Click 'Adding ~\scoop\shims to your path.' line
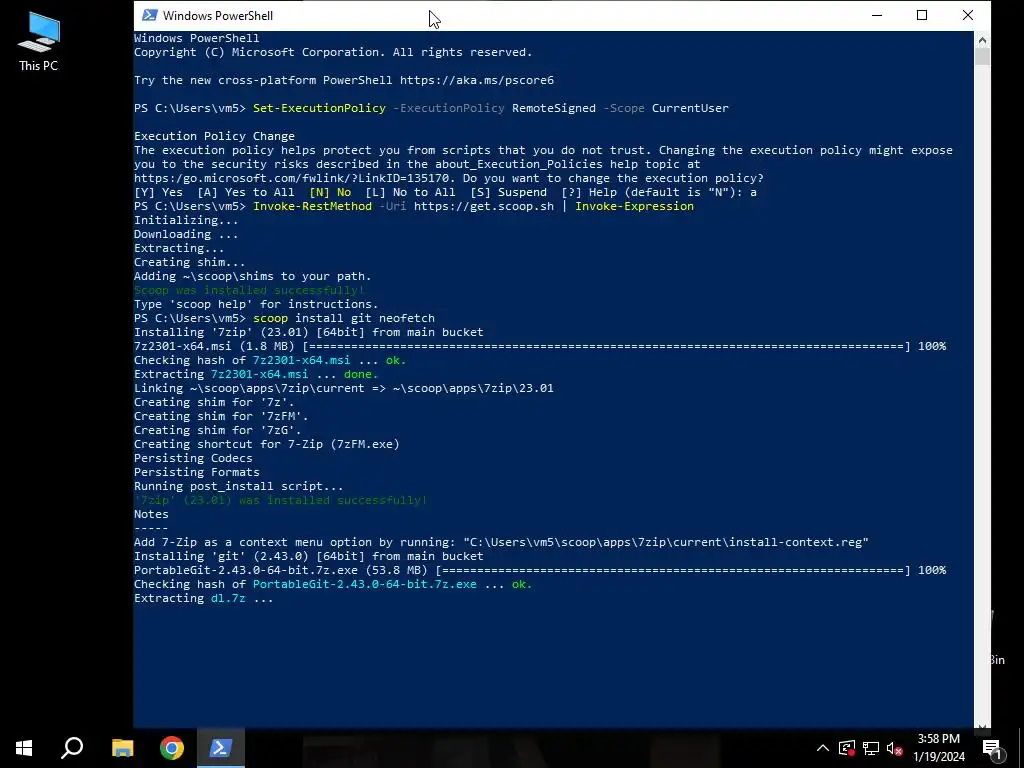This screenshot has height=768, width=1024. click(x=253, y=276)
